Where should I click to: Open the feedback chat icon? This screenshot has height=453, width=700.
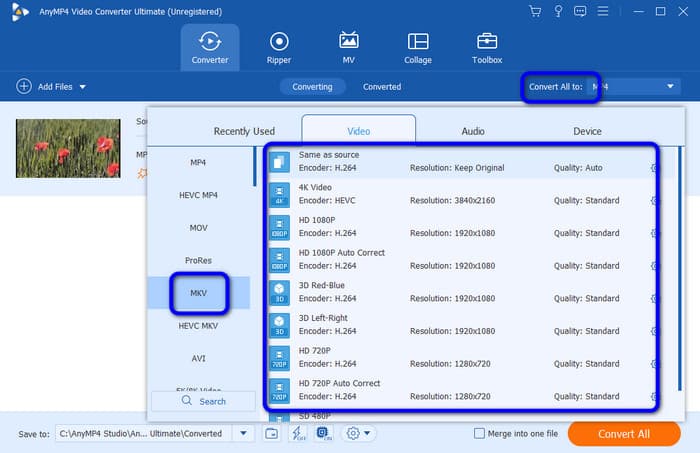click(x=580, y=11)
